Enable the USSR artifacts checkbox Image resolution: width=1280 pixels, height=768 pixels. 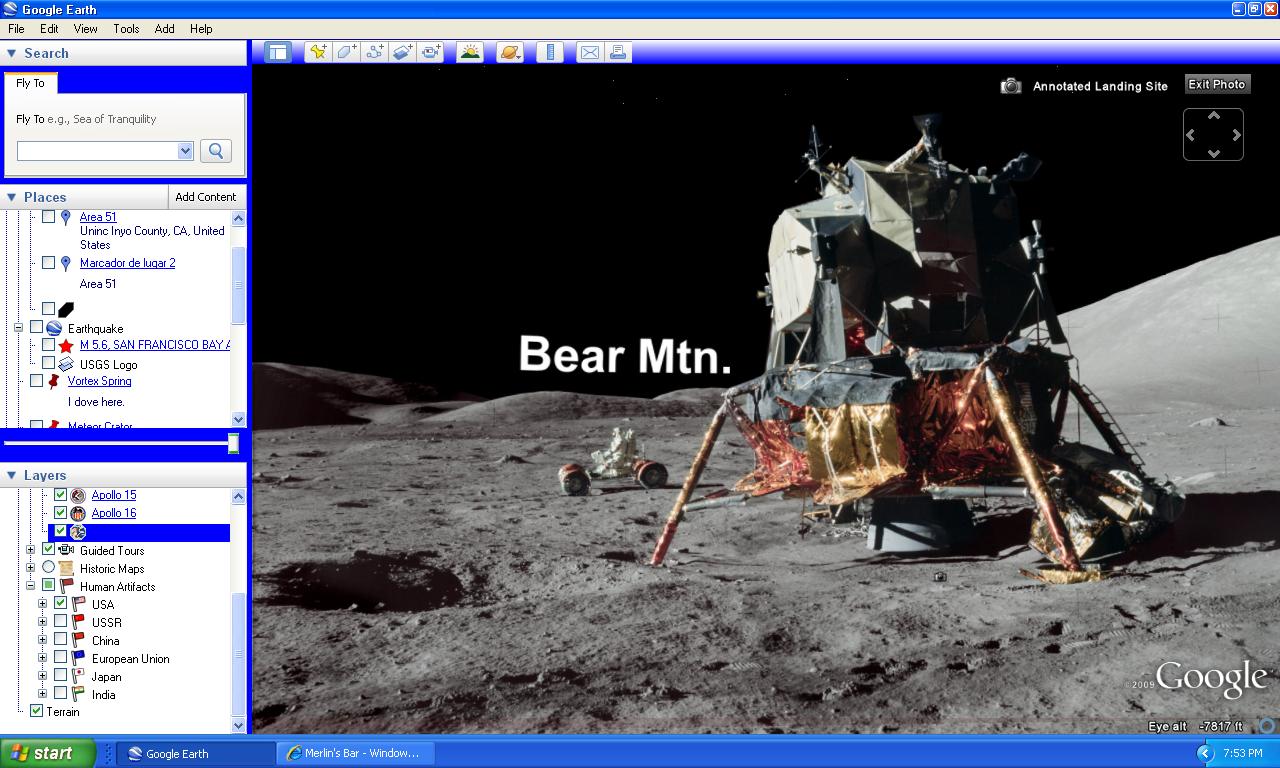point(60,622)
